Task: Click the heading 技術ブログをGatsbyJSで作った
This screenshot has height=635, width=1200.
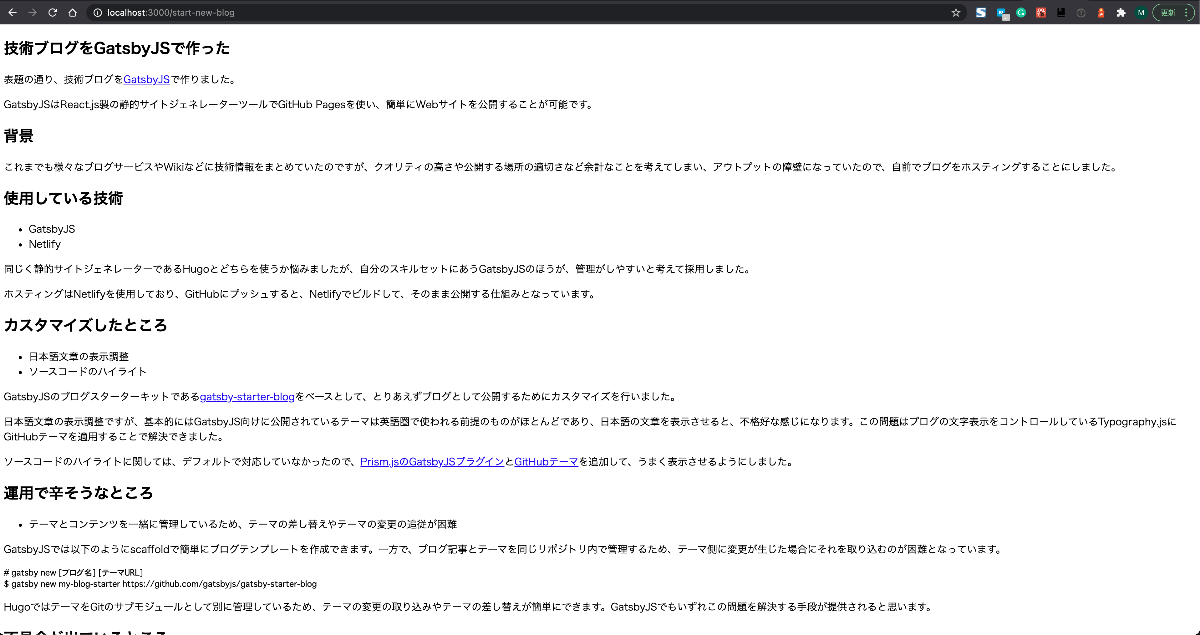Action: 117,48
